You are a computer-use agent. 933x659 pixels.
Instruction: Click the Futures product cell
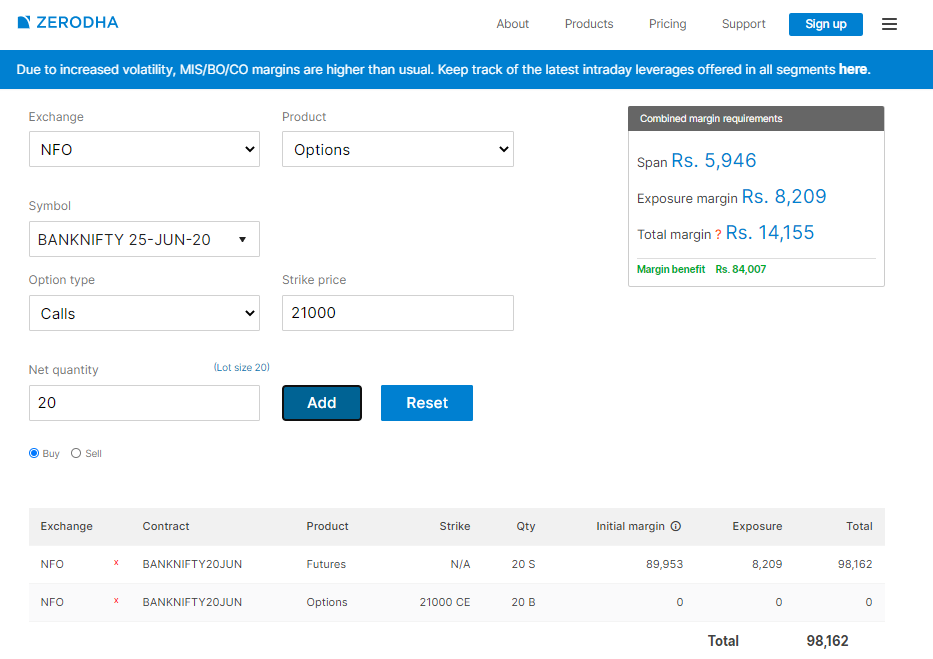[x=326, y=564]
